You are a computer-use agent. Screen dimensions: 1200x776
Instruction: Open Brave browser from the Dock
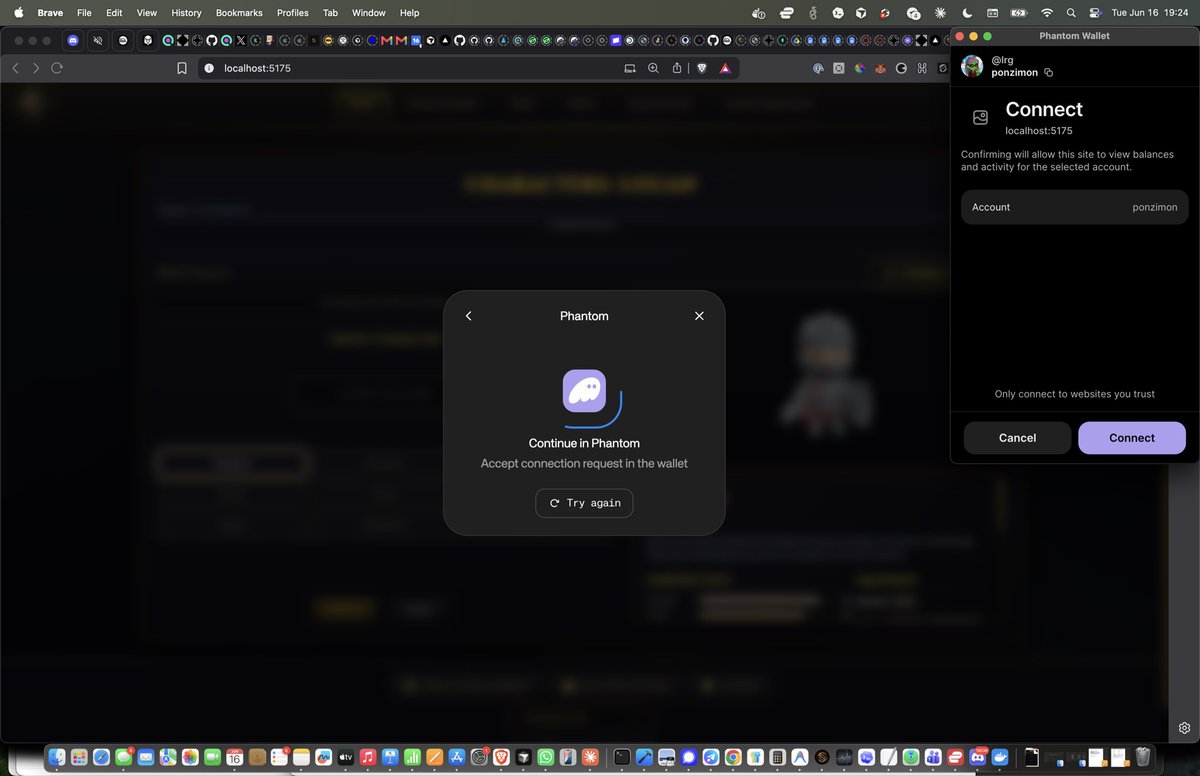coord(501,758)
